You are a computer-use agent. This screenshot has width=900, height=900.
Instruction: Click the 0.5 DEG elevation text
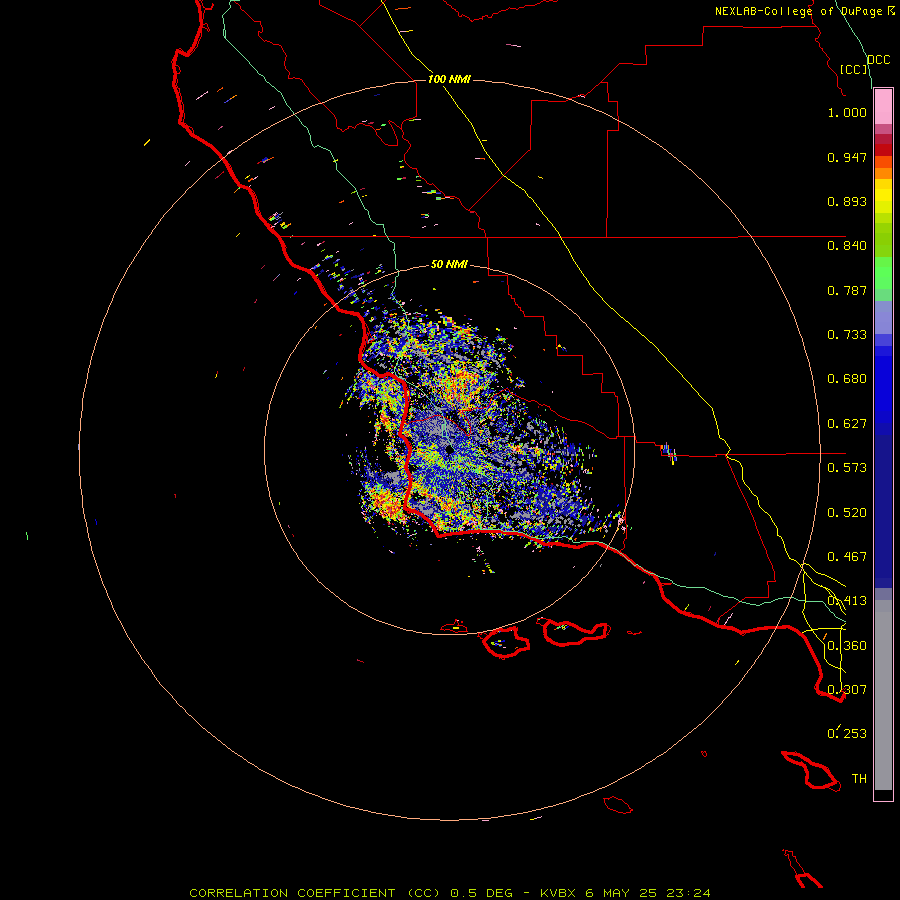(x=480, y=893)
